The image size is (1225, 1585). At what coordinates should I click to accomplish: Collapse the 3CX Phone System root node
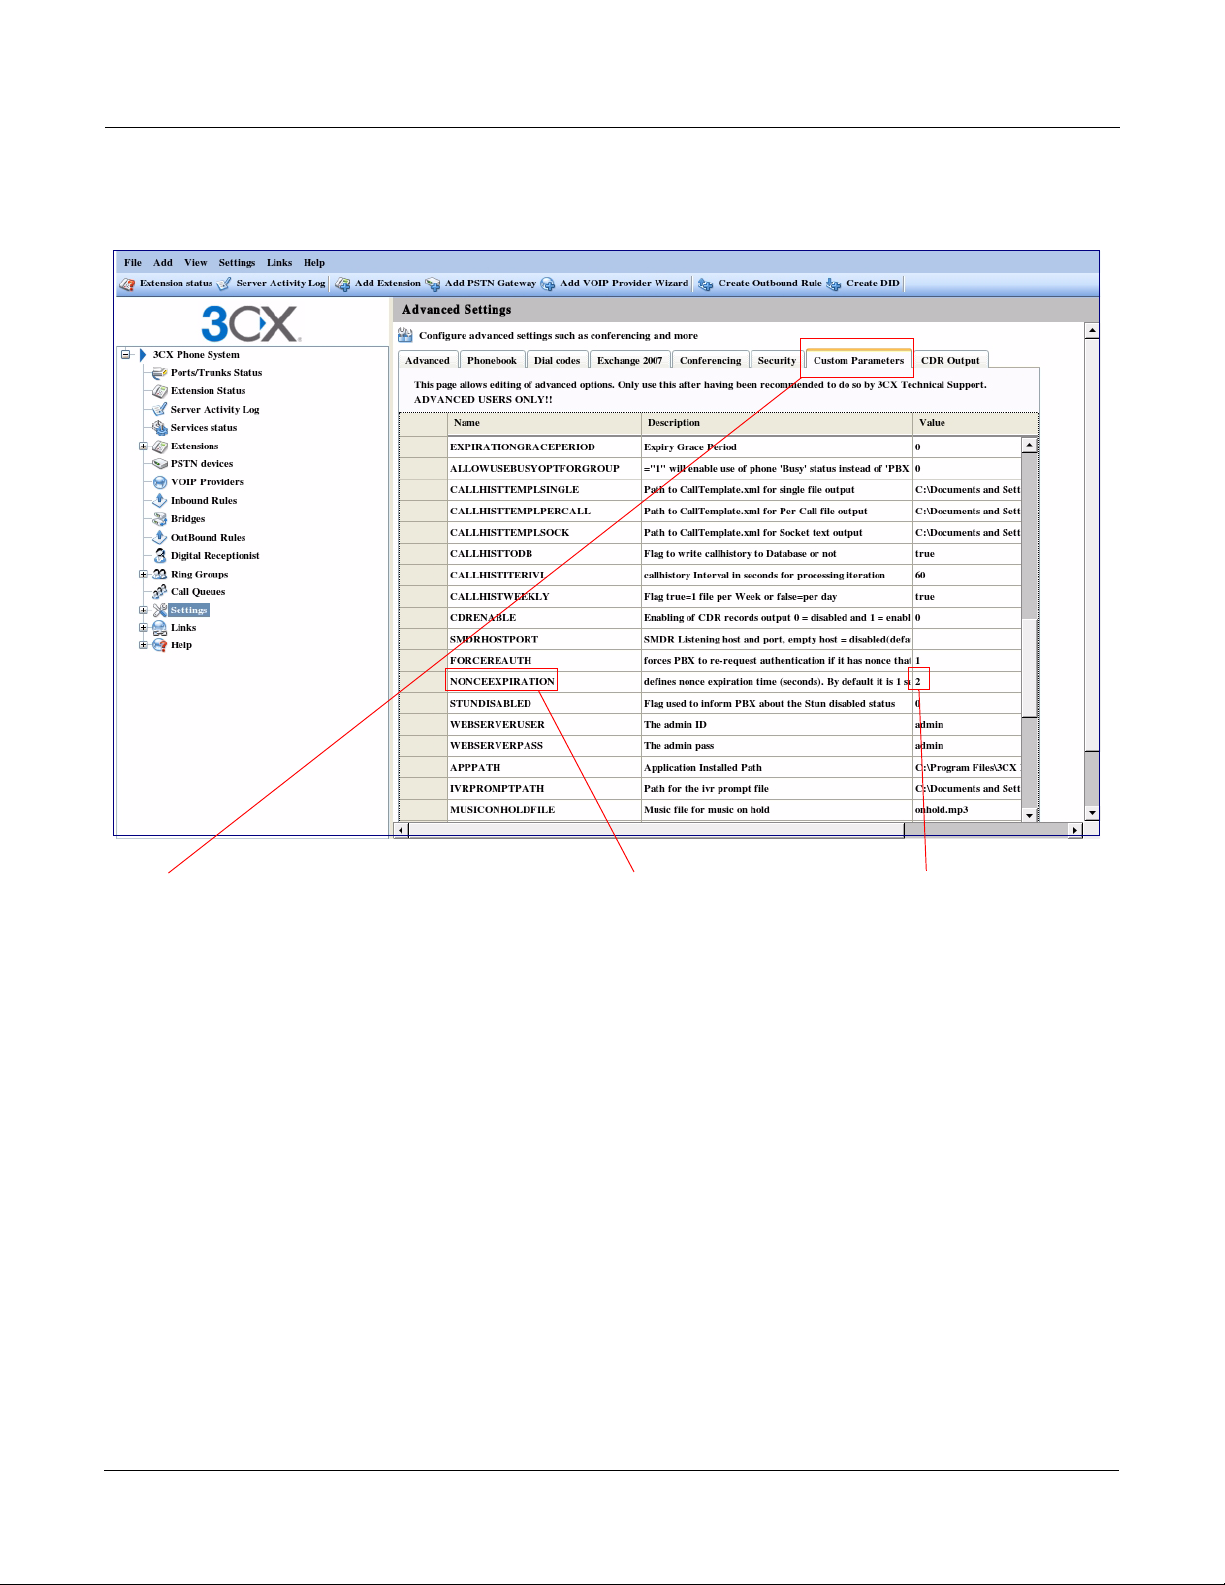[x=125, y=354]
